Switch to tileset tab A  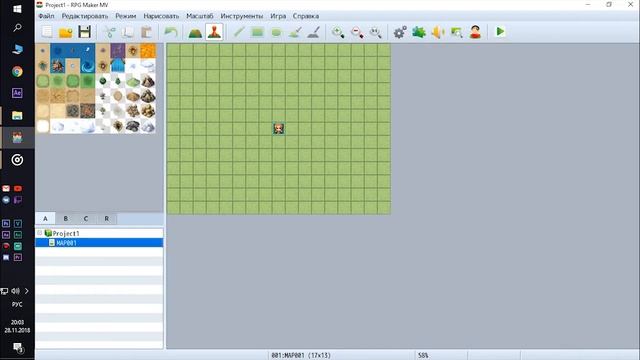coord(45,218)
